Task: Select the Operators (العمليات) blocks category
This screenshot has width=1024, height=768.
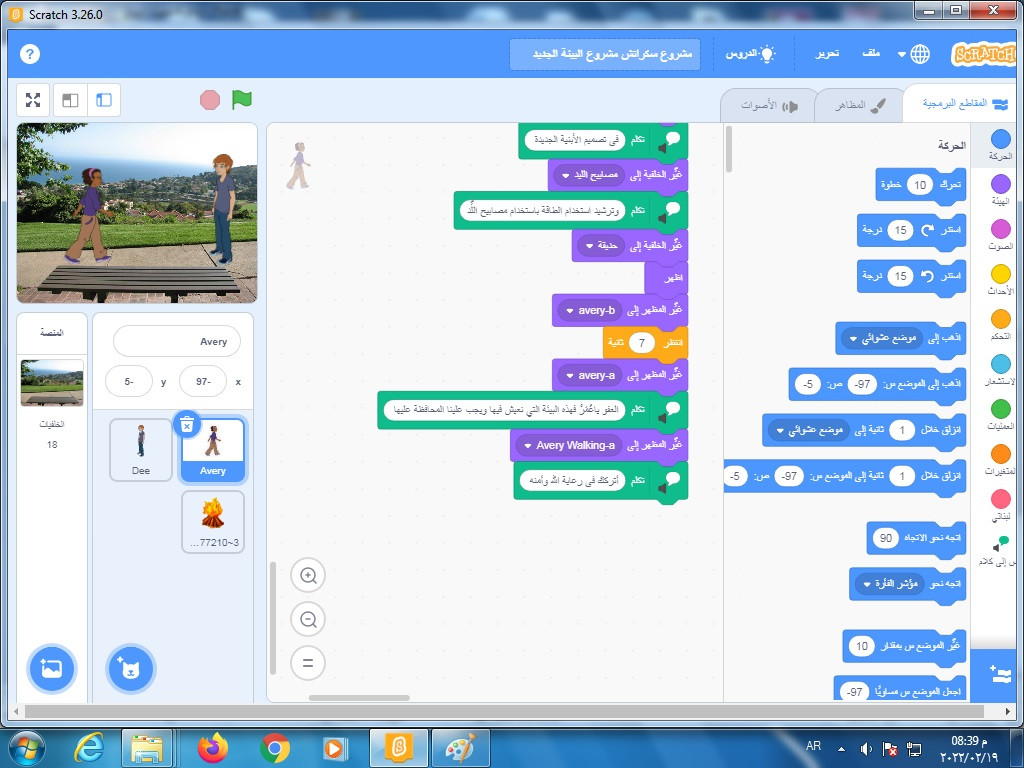Action: tap(1000, 415)
